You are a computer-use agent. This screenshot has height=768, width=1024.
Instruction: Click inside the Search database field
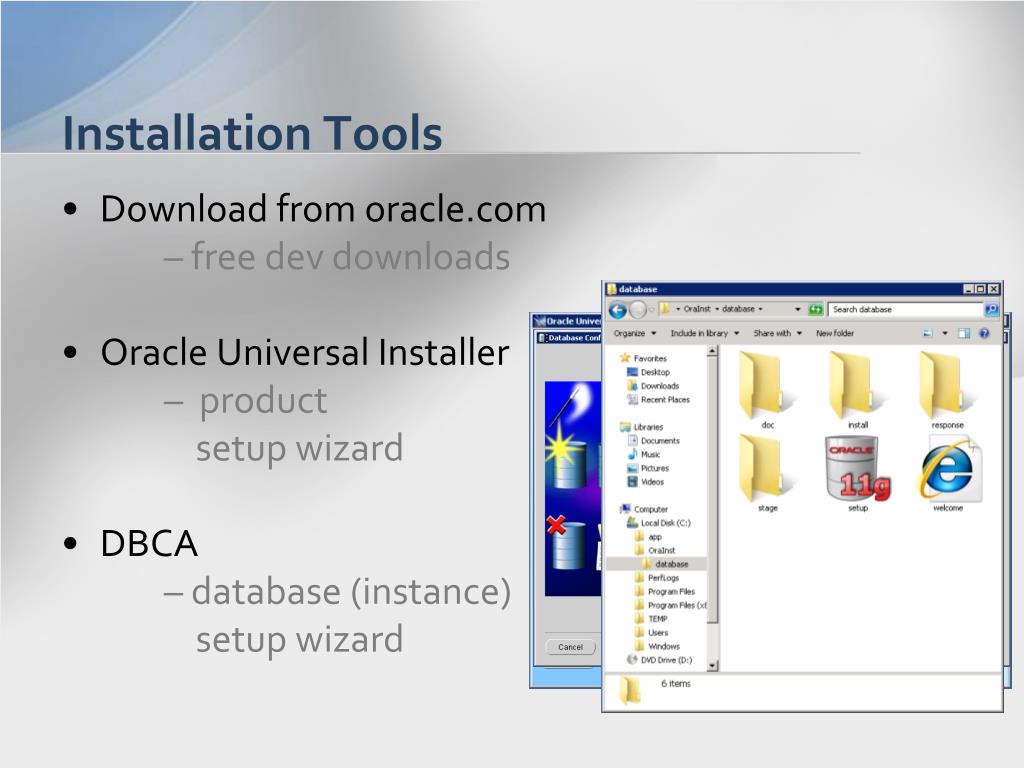pyautogui.click(x=905, y=310)
